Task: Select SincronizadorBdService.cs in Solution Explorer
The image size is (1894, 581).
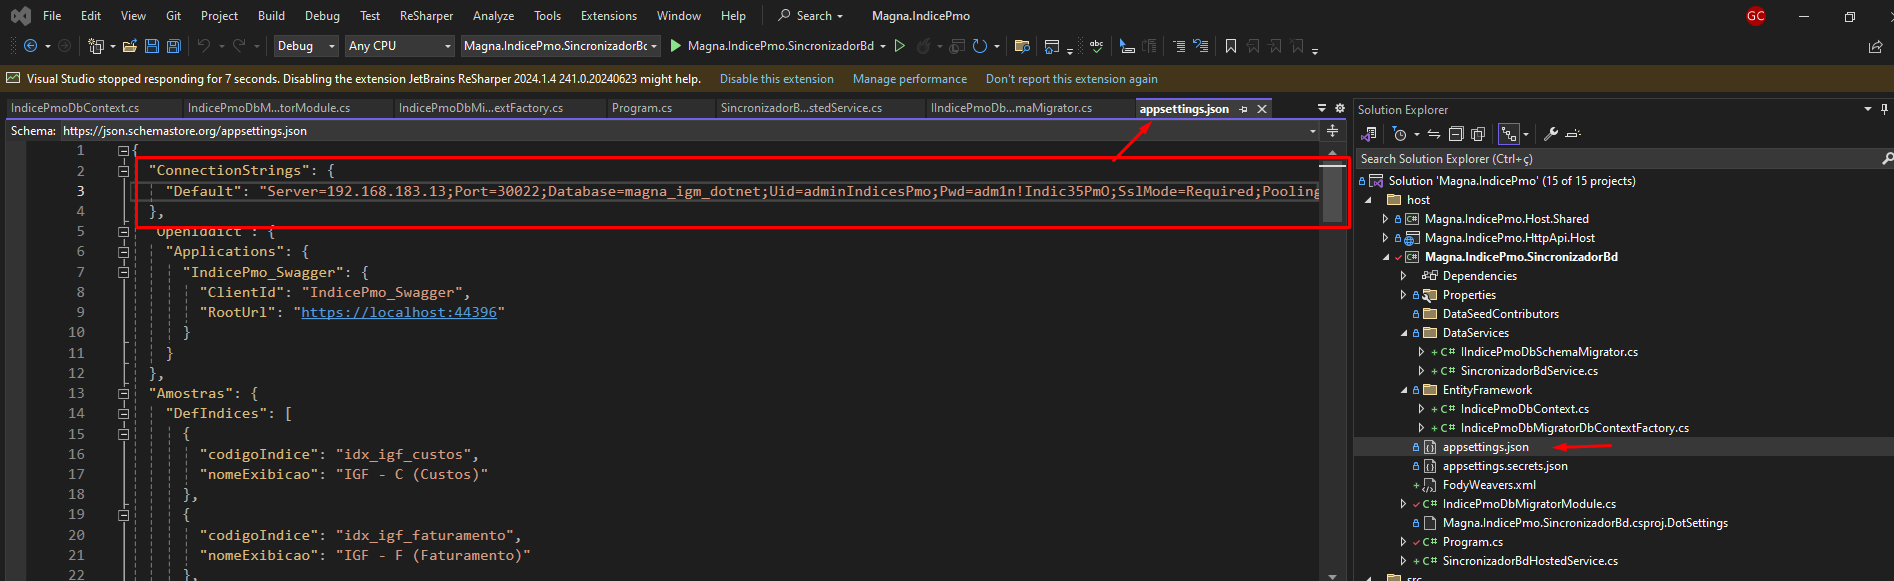Action: click(1529, 371)
